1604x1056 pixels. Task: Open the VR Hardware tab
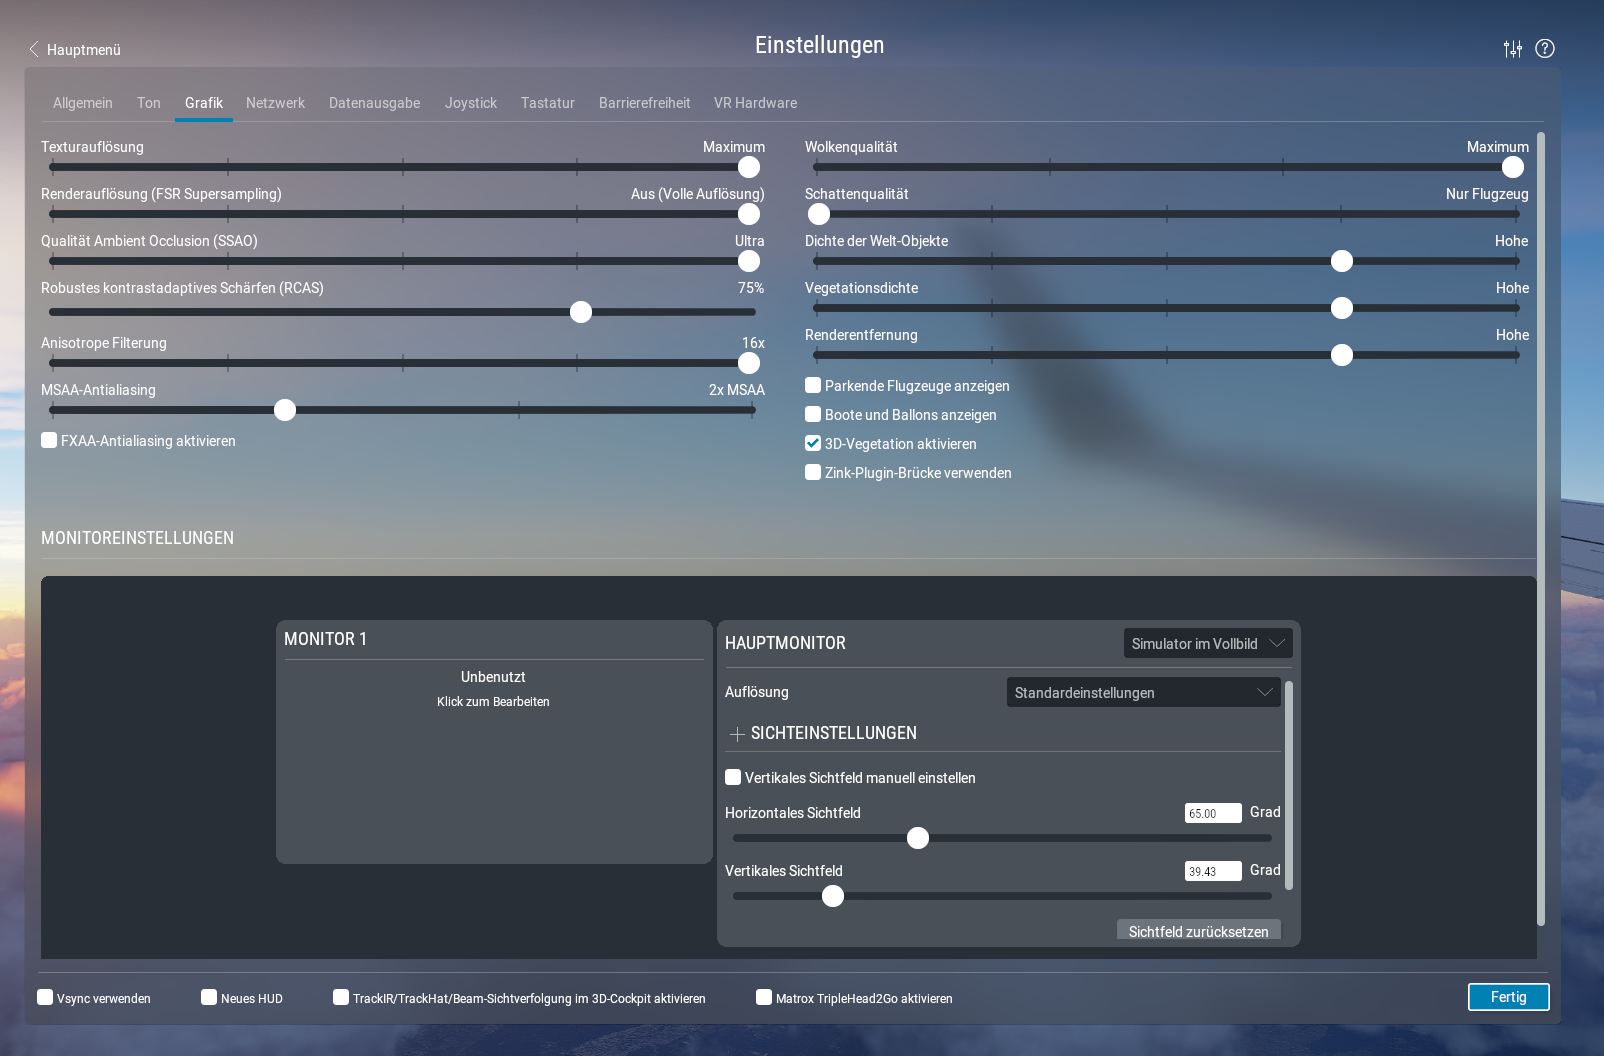(x=756, y=103)
